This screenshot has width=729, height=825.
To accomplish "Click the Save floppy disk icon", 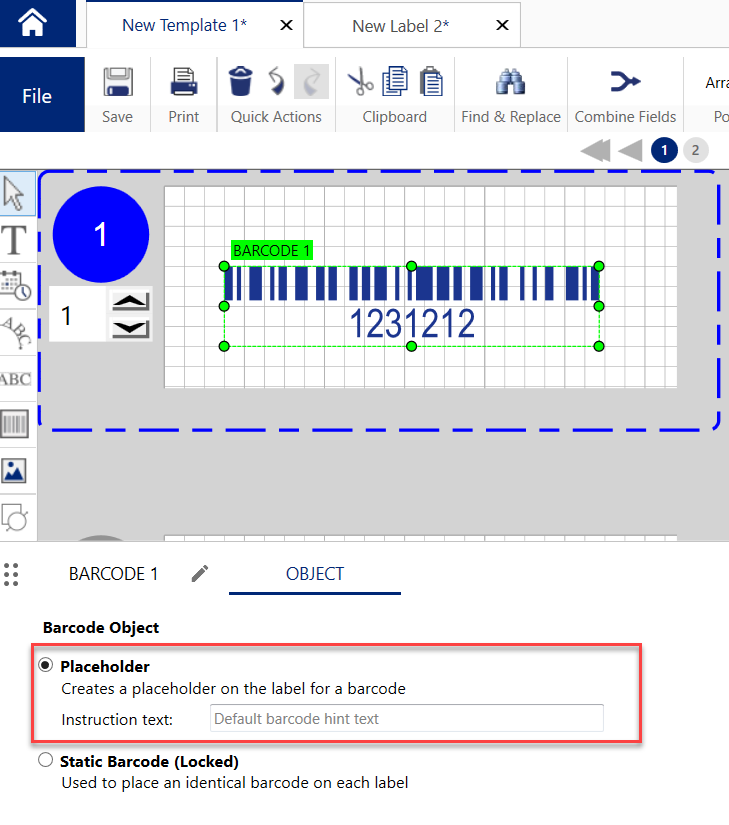I will pos(118,82).
